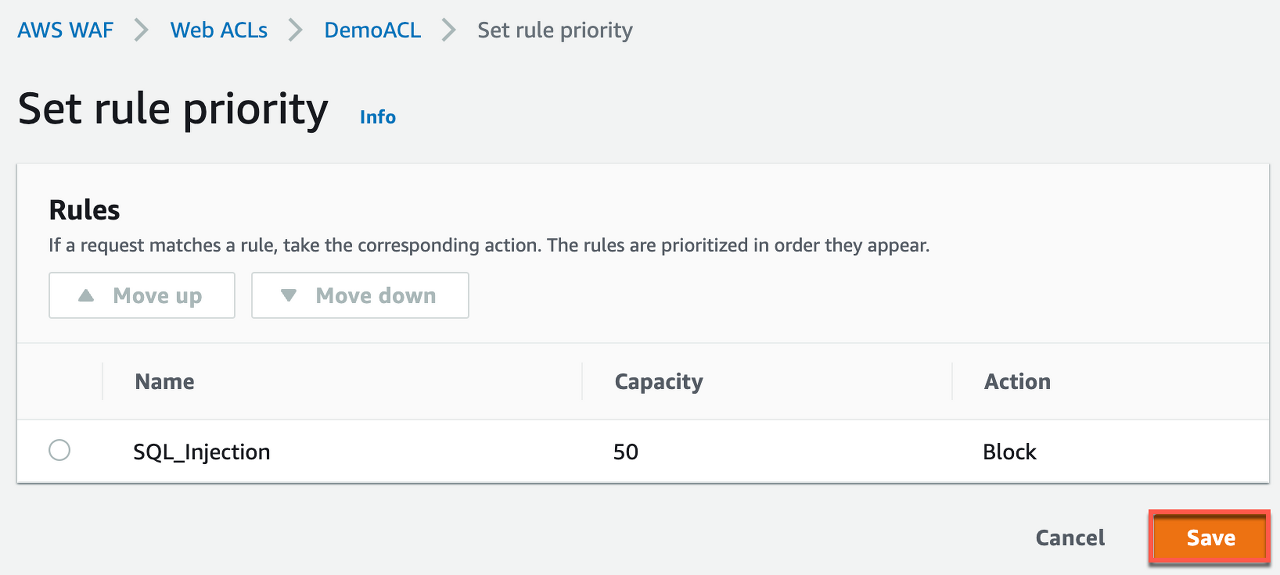Click the capacity value 50
1280x575 pixels.
[626, 452]
